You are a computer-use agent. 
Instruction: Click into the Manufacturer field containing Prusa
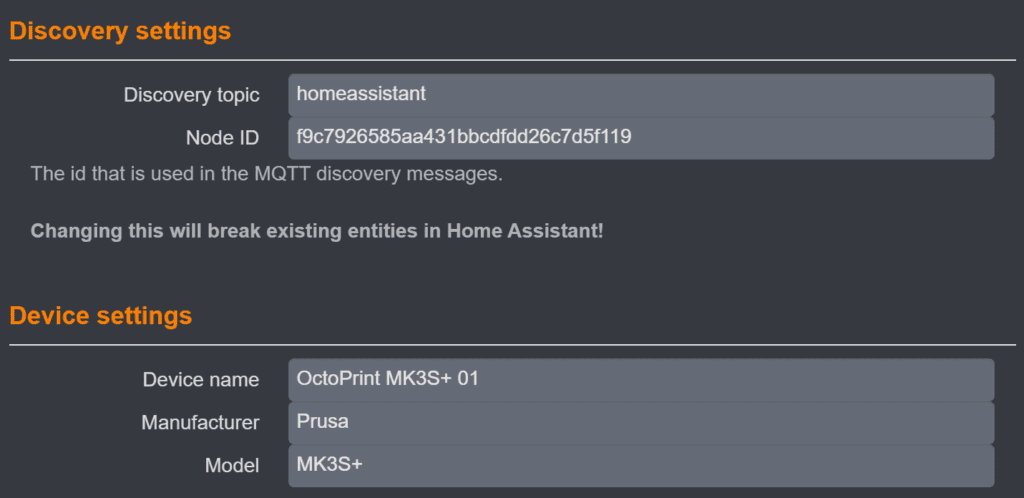coord(641,423)
